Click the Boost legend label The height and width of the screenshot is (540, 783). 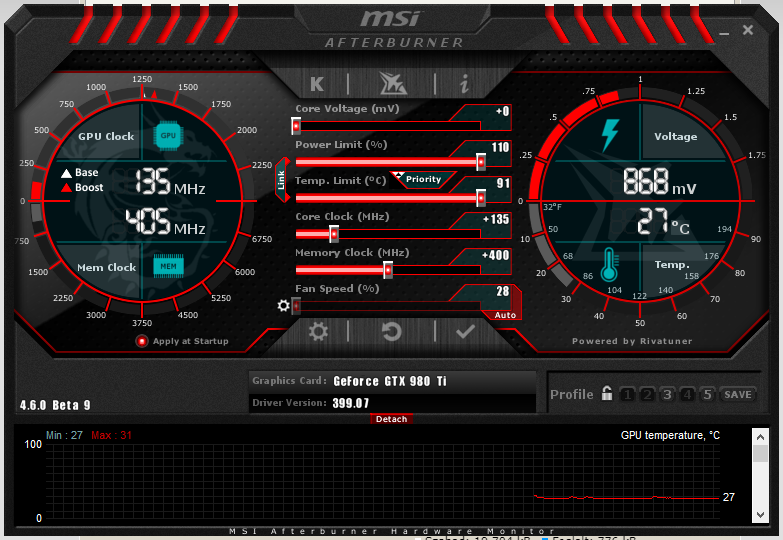pos(89,188)
